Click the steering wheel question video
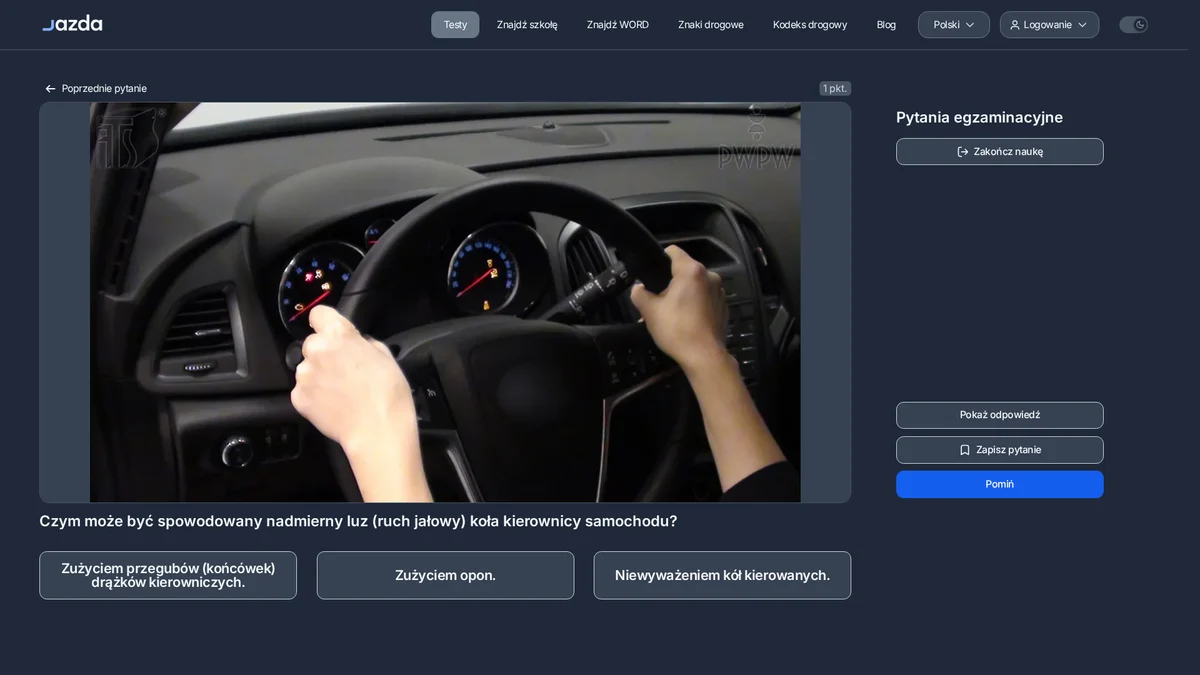This screenshot has width=1200, height=675. 445,302
